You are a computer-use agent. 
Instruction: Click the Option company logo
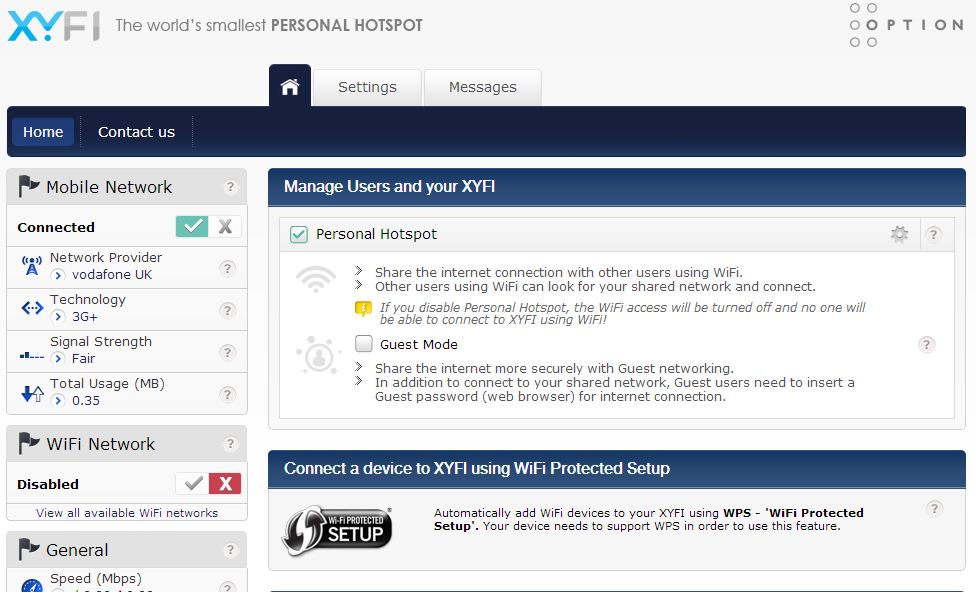906,25
